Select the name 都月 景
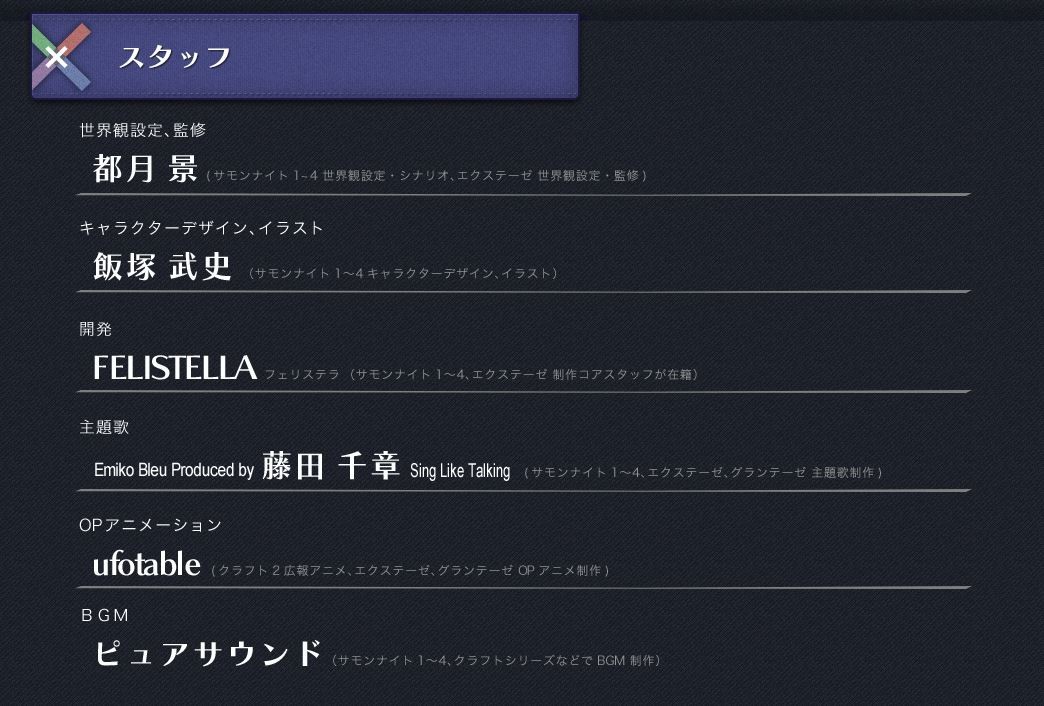 [145, 169]
